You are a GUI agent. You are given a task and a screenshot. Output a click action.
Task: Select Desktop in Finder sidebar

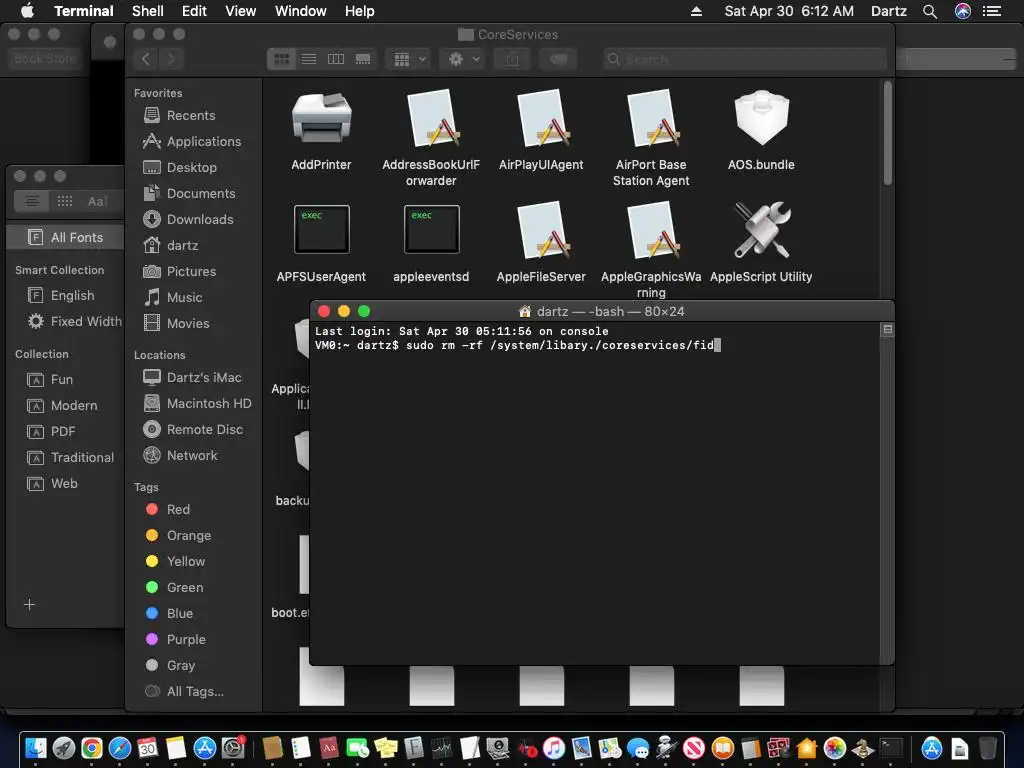pyautogui.click(x=180, y=168)
